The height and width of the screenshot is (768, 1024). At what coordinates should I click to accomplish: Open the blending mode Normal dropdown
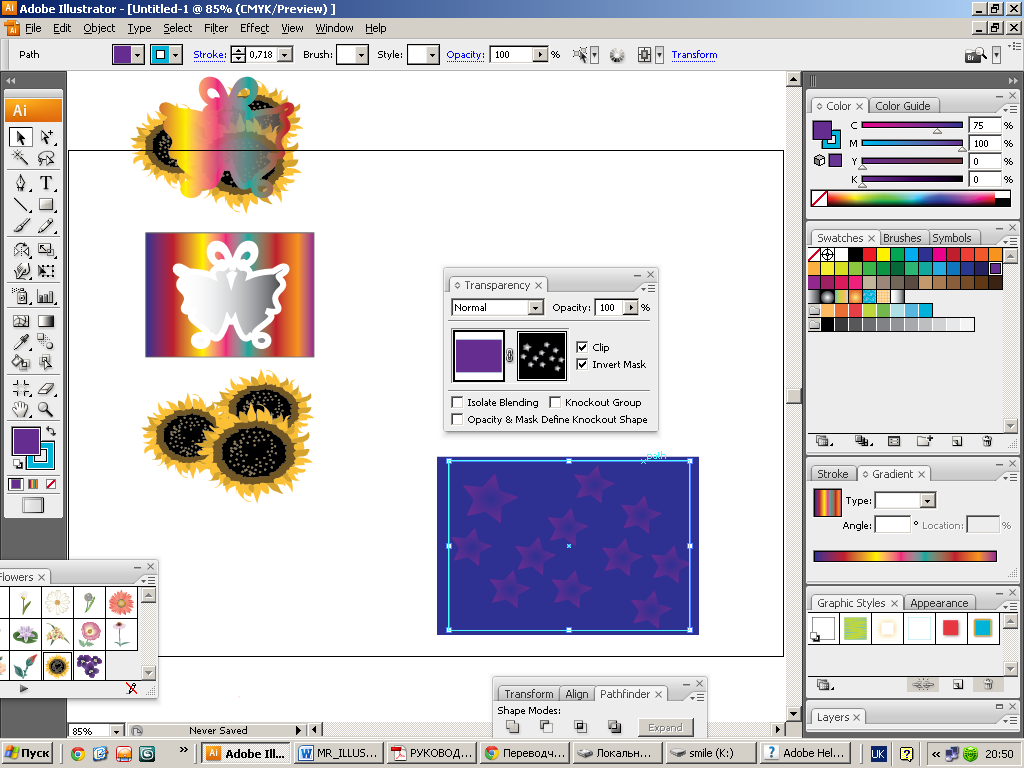[x=536, y=307]
